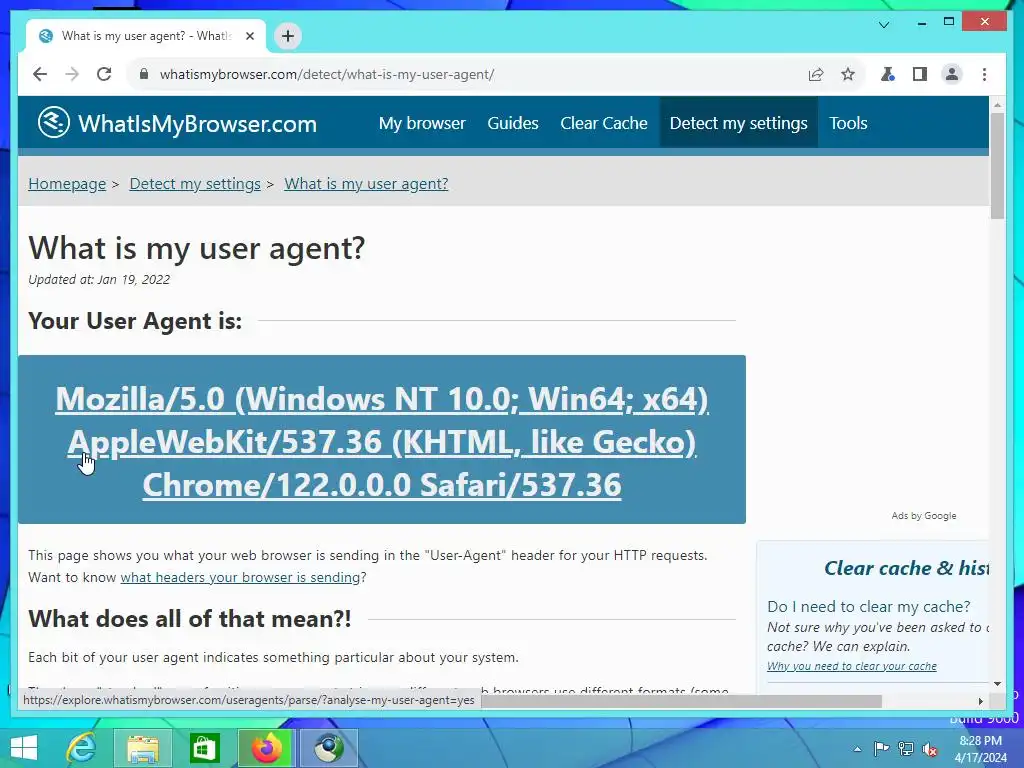This screenshot has width=1024, height=768.
Task: Open network status tray icon
Action: tap(906, 749)
